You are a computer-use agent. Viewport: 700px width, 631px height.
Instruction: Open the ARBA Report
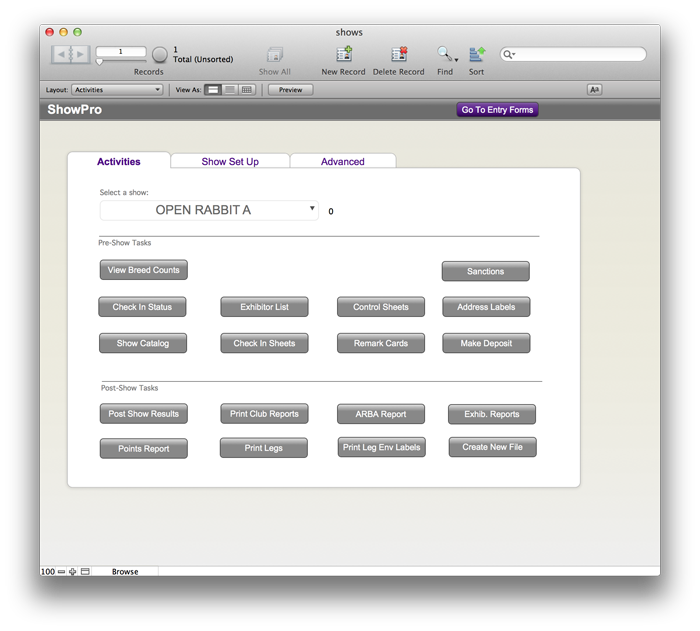(381, 414)
